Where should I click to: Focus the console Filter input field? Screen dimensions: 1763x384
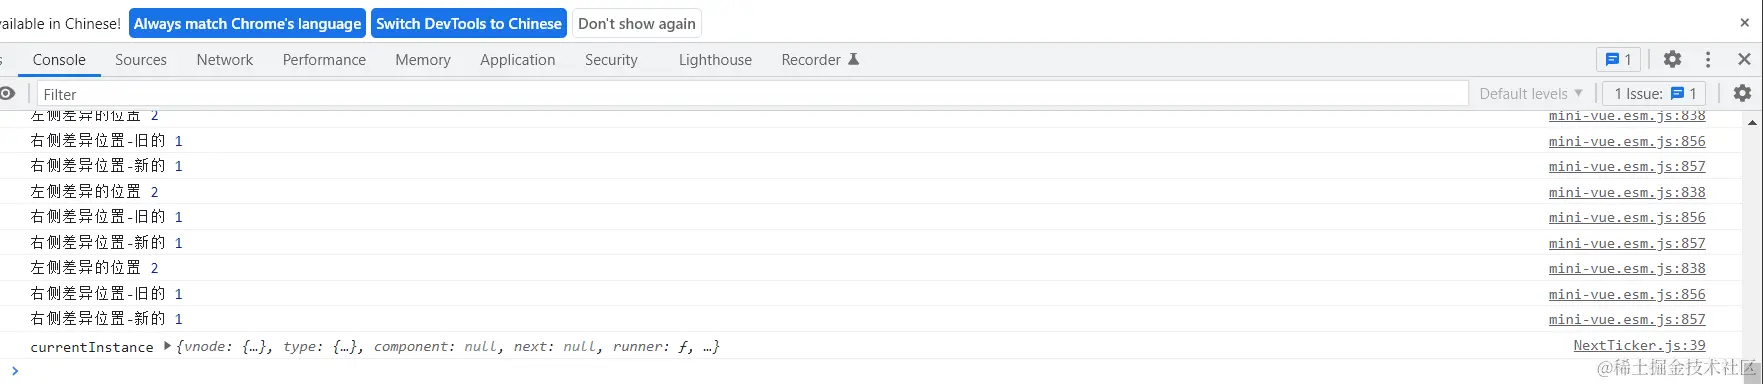[752, 94]
